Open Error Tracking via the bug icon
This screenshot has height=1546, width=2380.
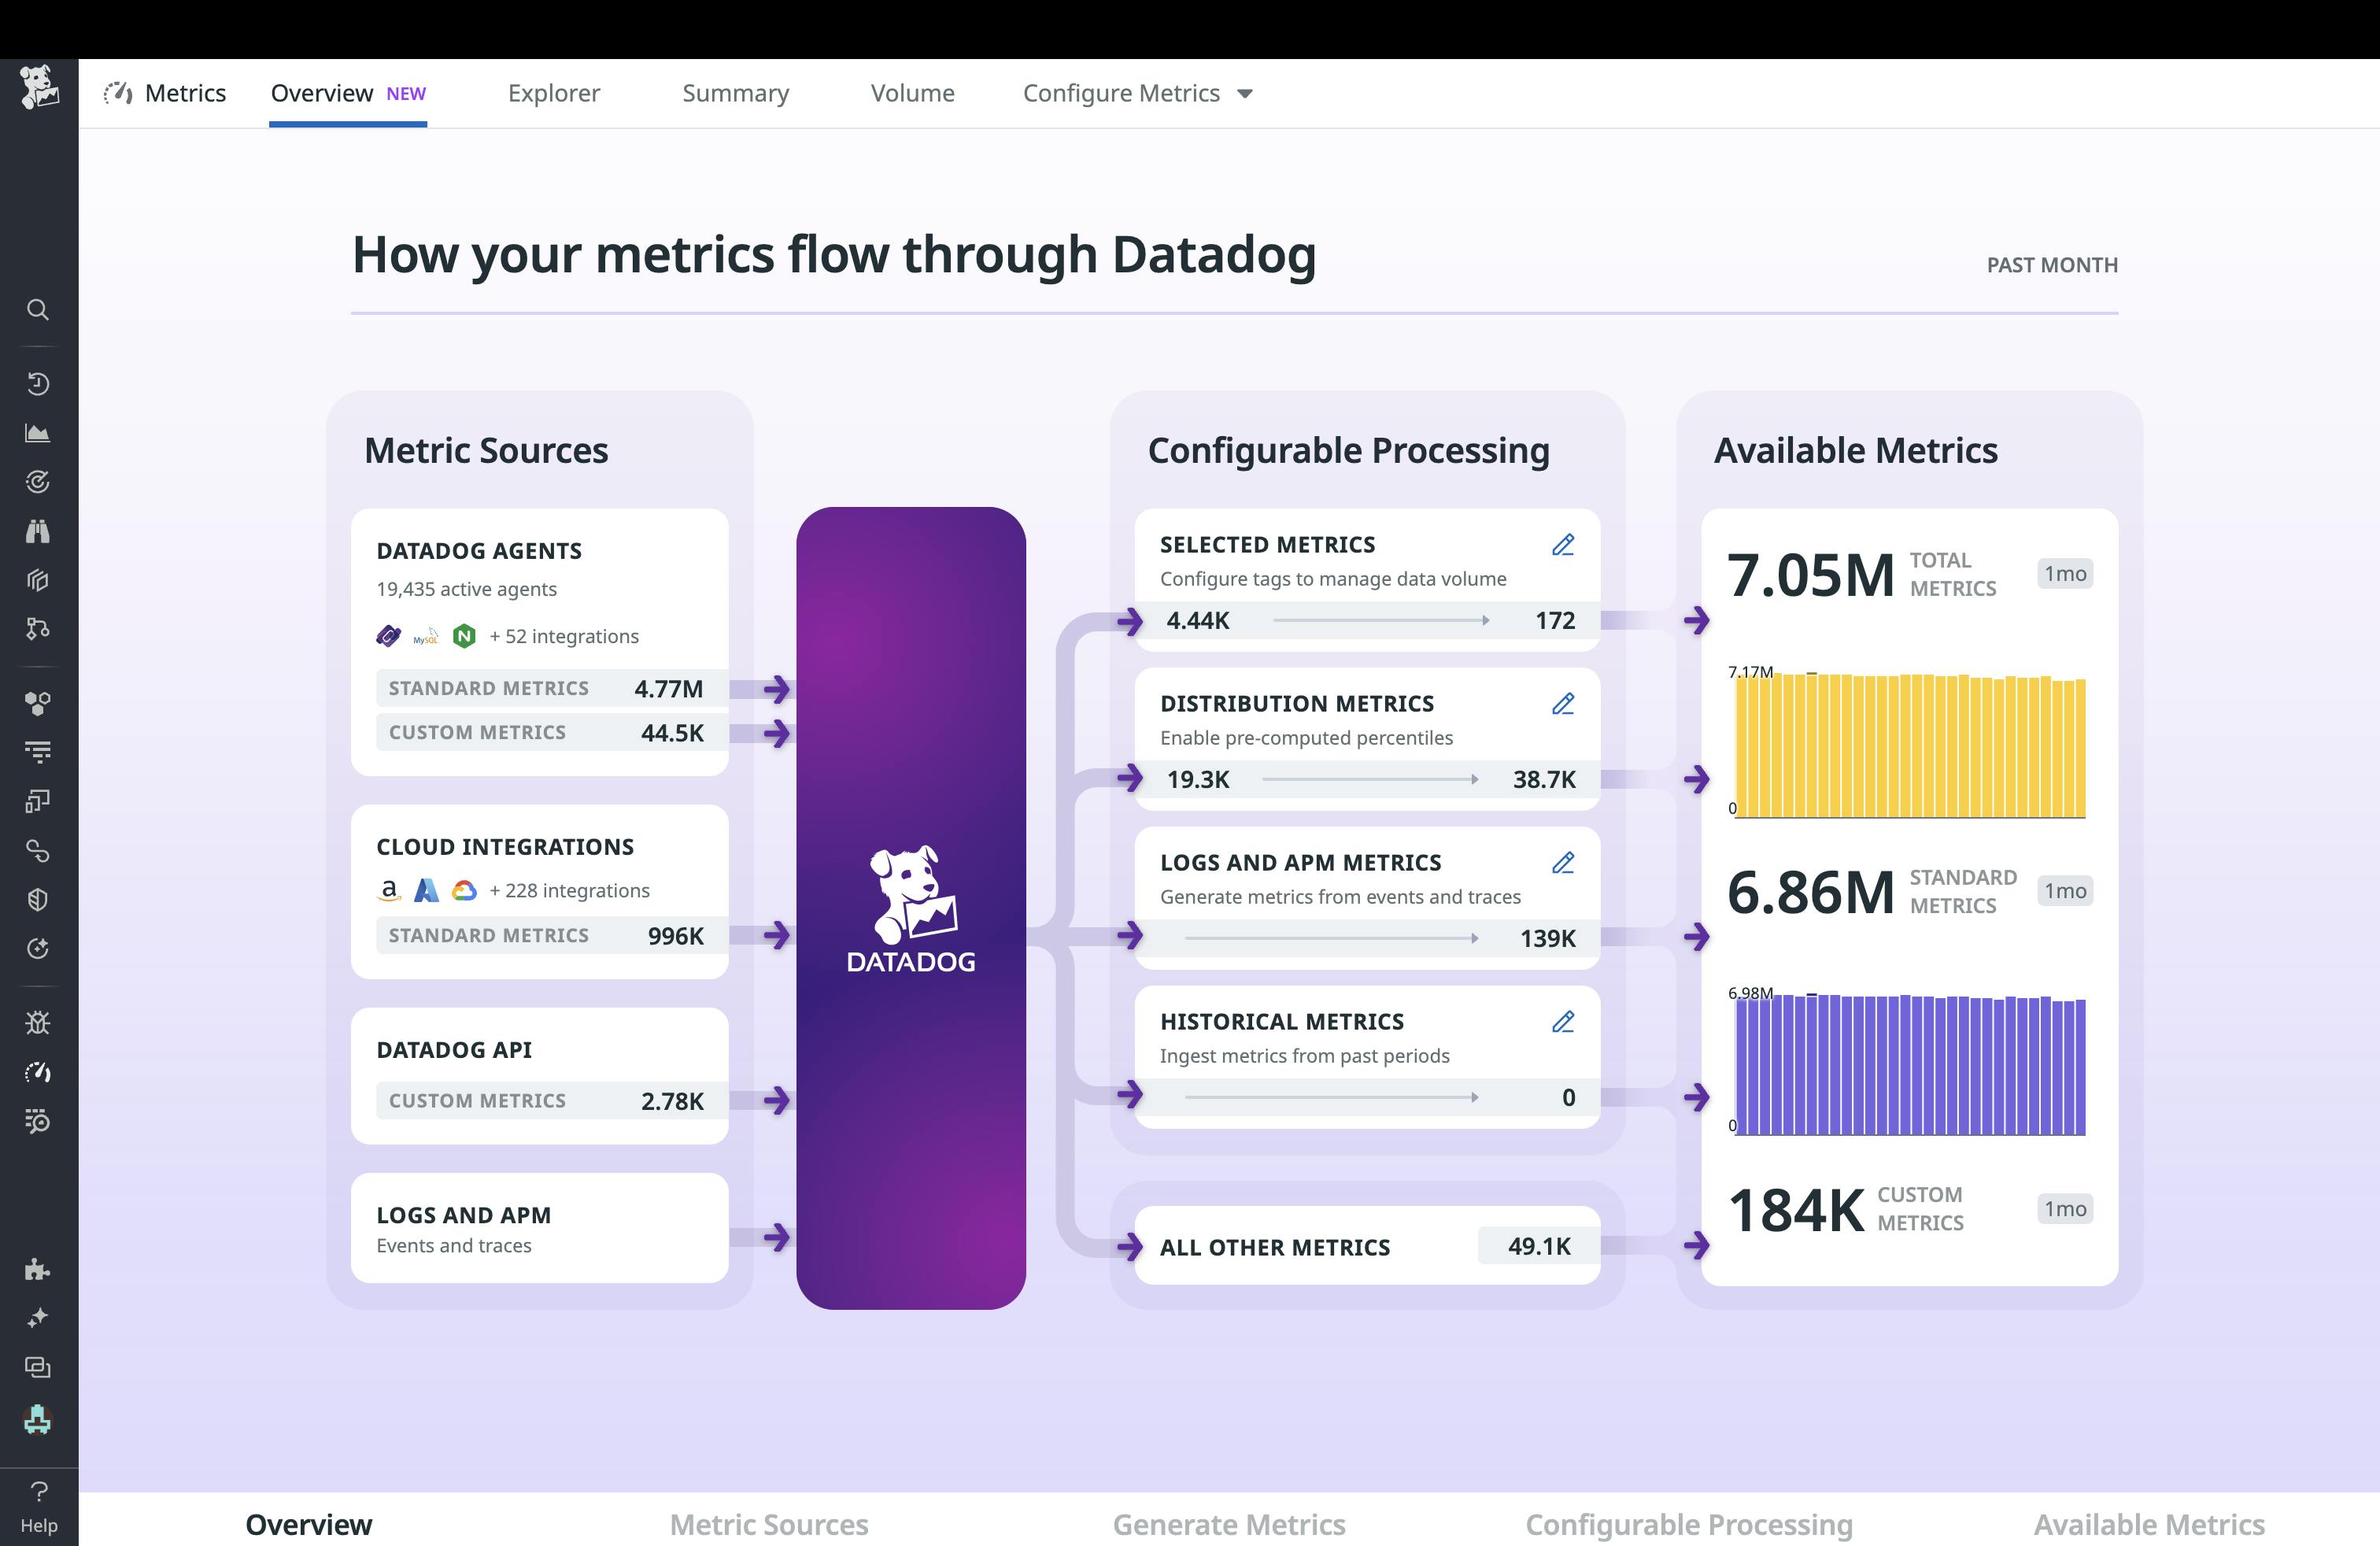(x=38, y=1021)
